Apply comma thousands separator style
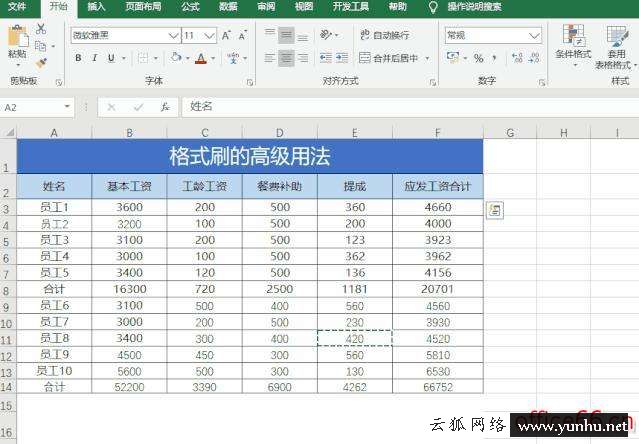 click(x=494, y=58)
